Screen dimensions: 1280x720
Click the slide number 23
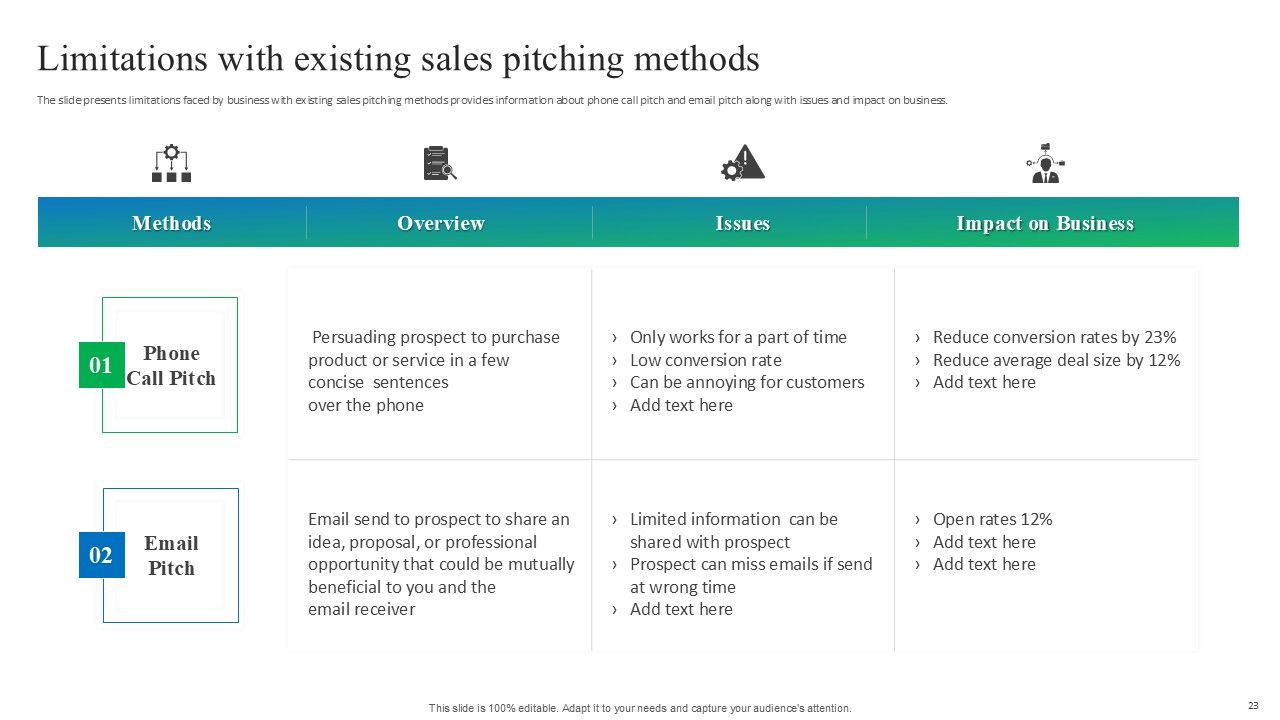1253,705
